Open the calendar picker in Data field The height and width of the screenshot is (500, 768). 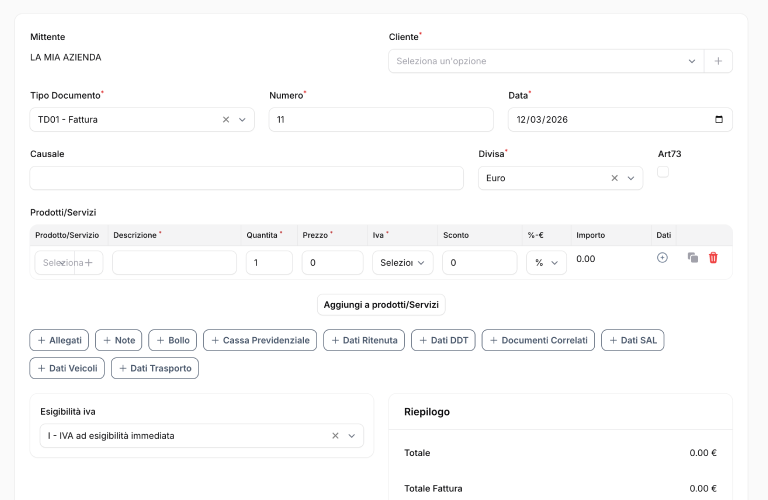(x=718, y=120)
